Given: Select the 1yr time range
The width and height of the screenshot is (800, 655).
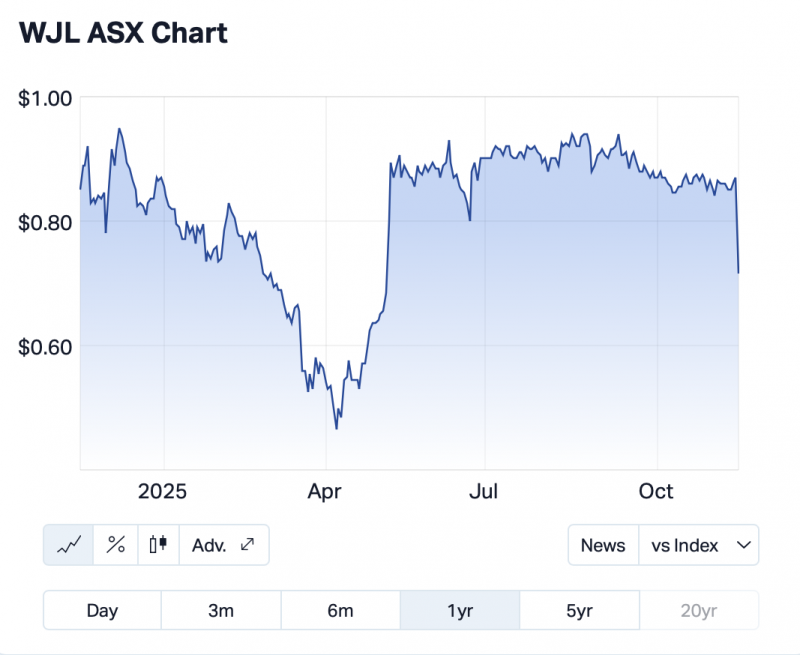Looking at the screenshot, I should [460, 610].
